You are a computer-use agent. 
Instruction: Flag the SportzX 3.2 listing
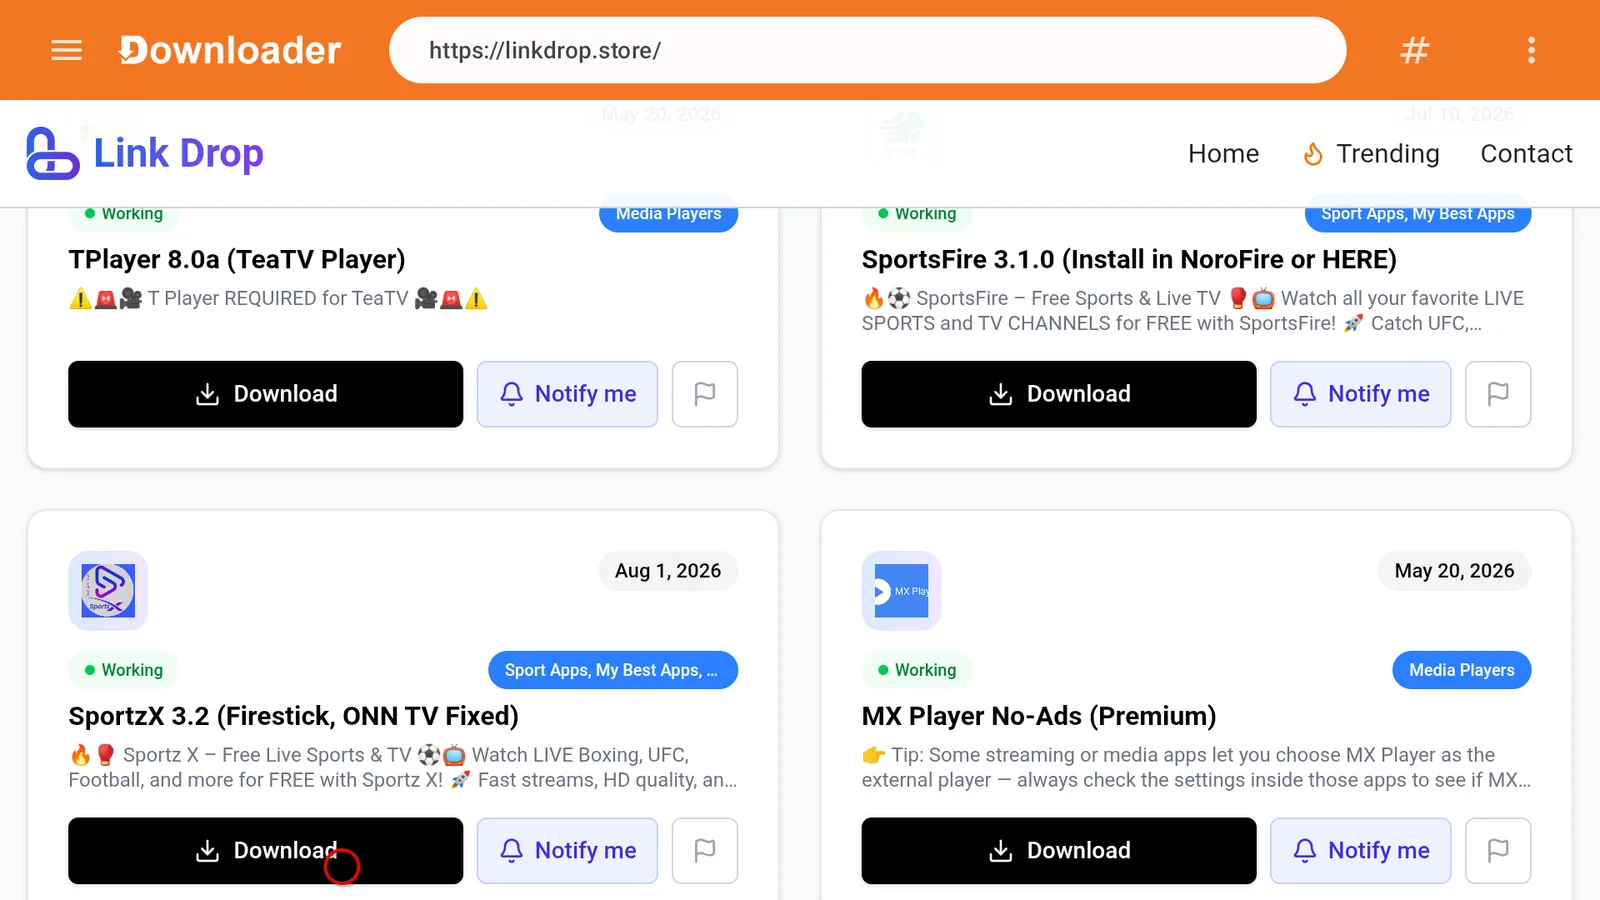705,851
